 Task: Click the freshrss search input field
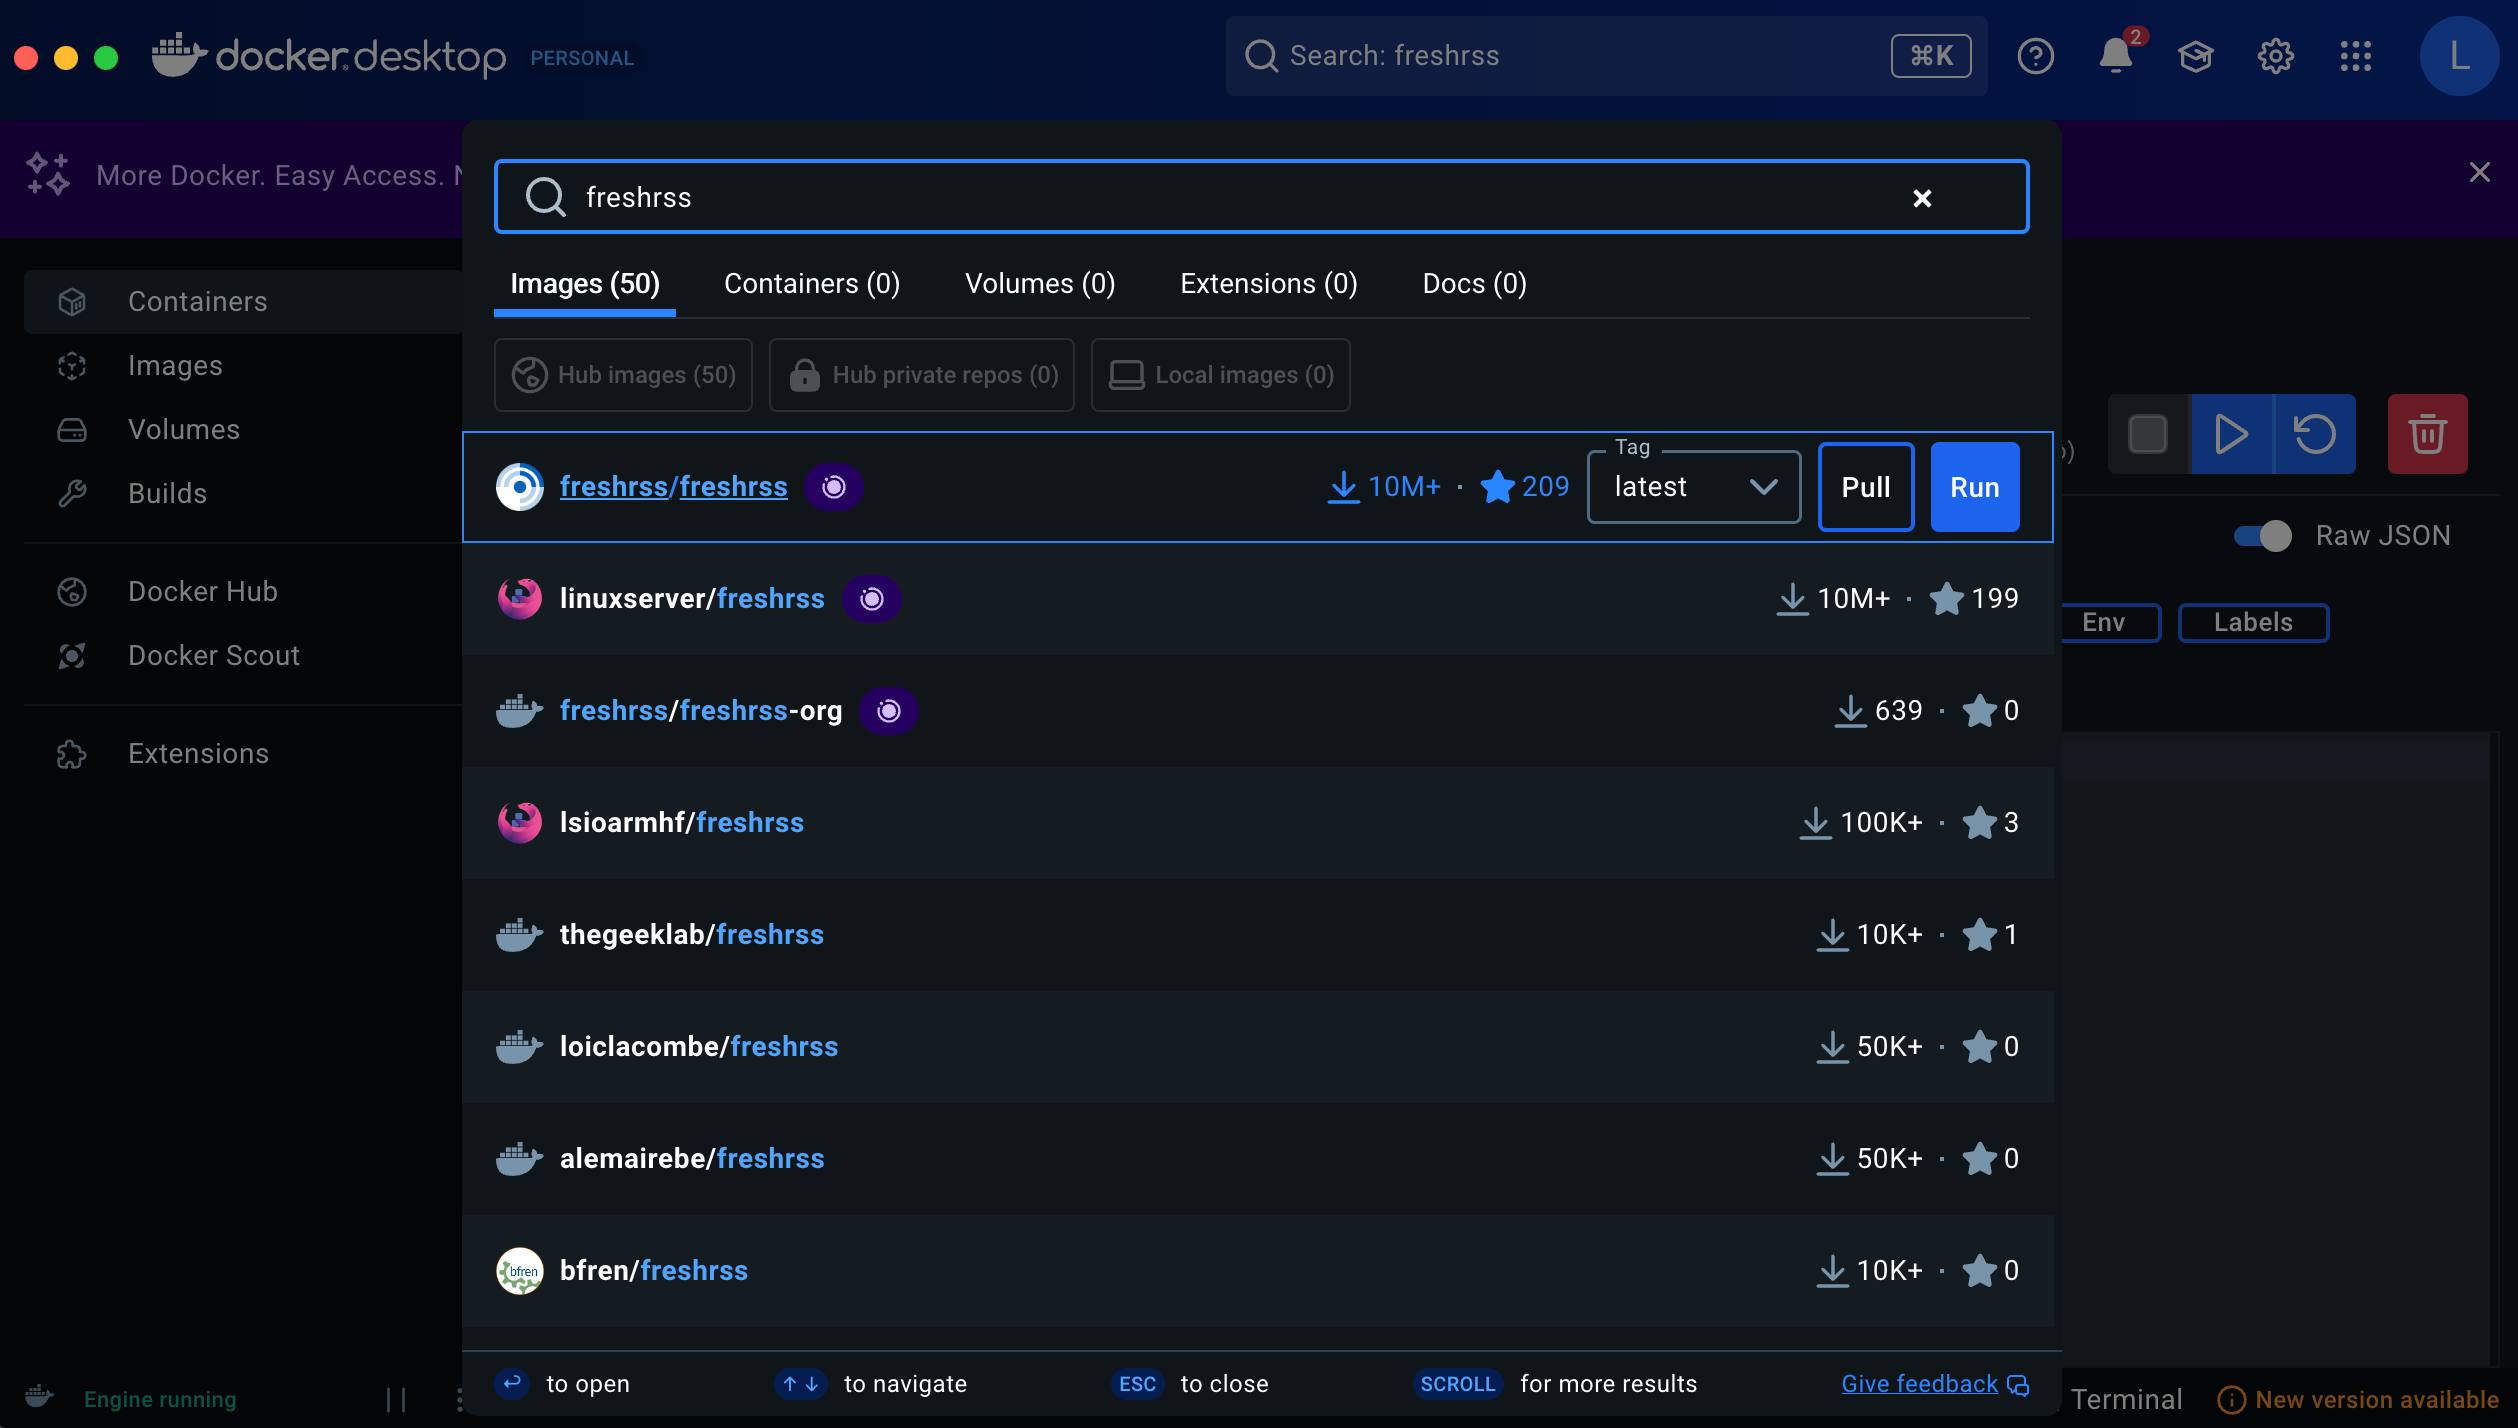(x=1200, y=198)
